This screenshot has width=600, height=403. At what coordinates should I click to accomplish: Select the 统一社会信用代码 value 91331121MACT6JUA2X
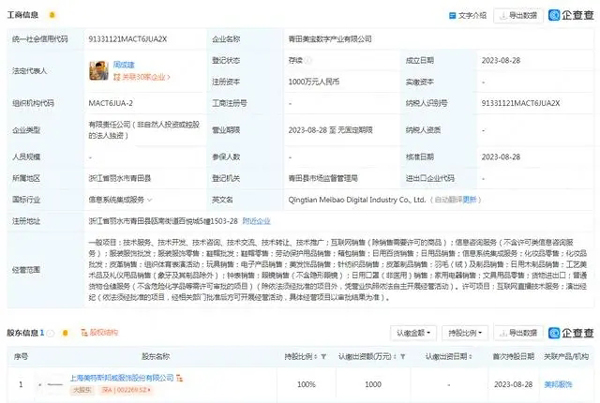tap(128, 39)
